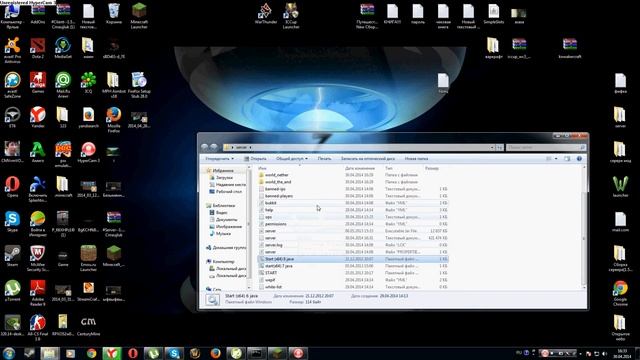Viewport: 640px width, 360px height.
Task: Open the Mail.Ru Agent shortcut
Action: point(63,84)
